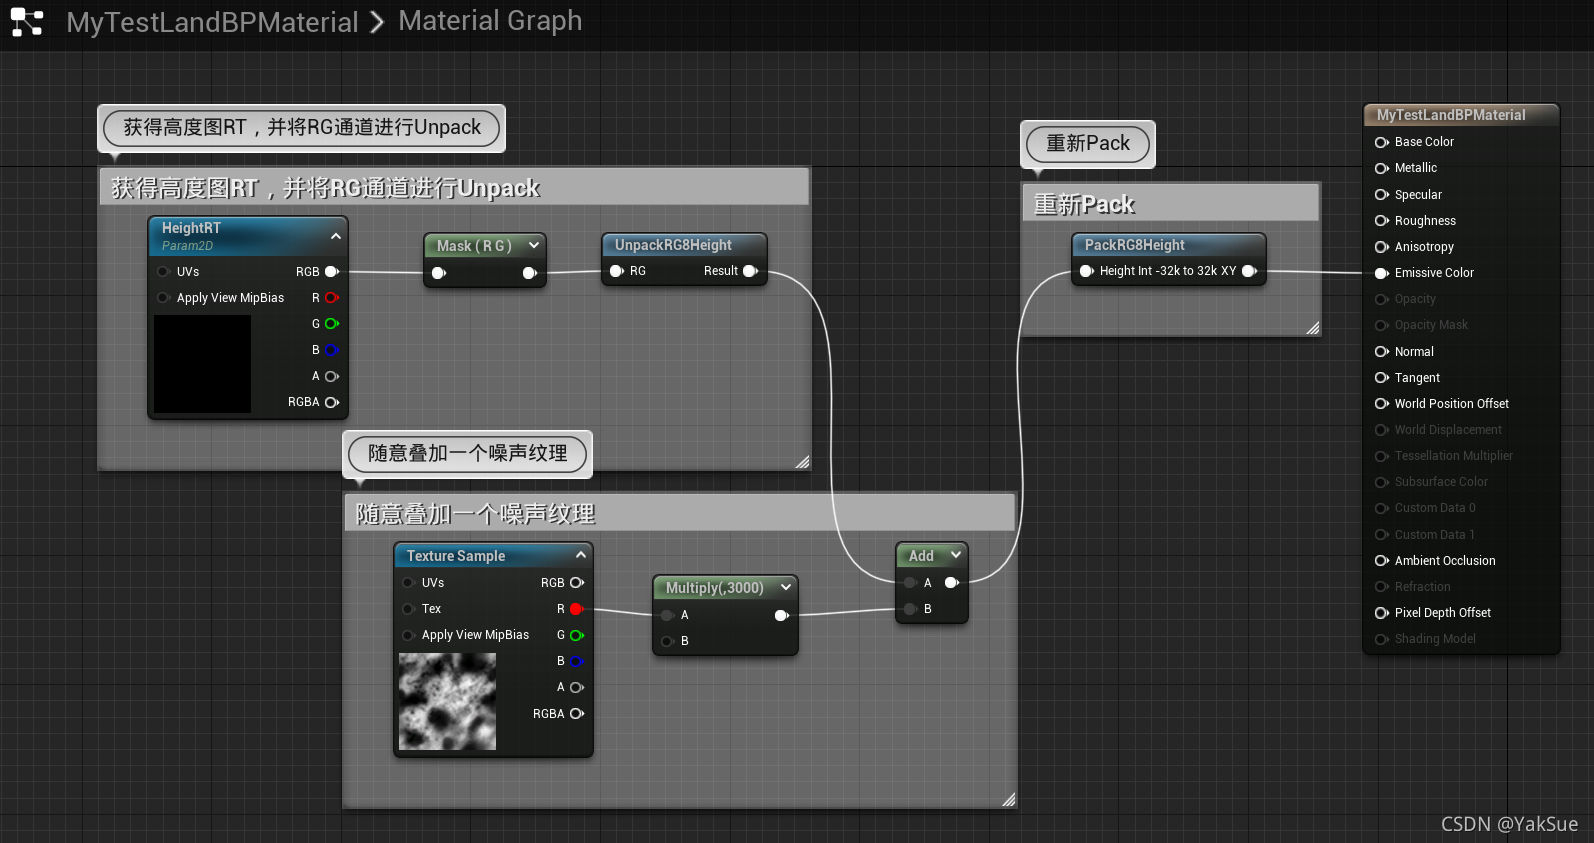Click Mask (R G) output pin

point(530,273)
